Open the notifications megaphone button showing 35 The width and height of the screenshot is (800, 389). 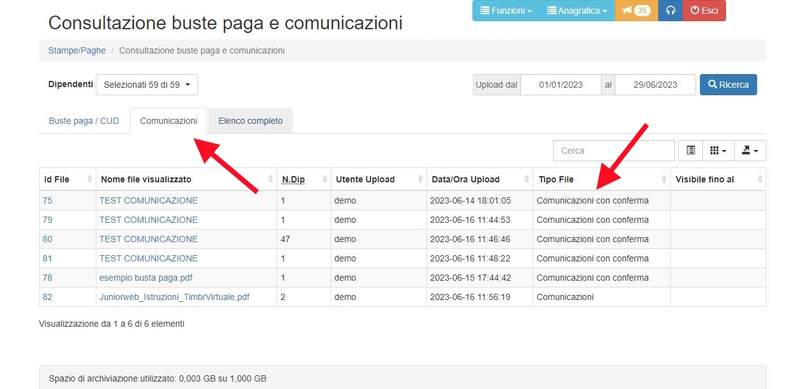(636, 11)
